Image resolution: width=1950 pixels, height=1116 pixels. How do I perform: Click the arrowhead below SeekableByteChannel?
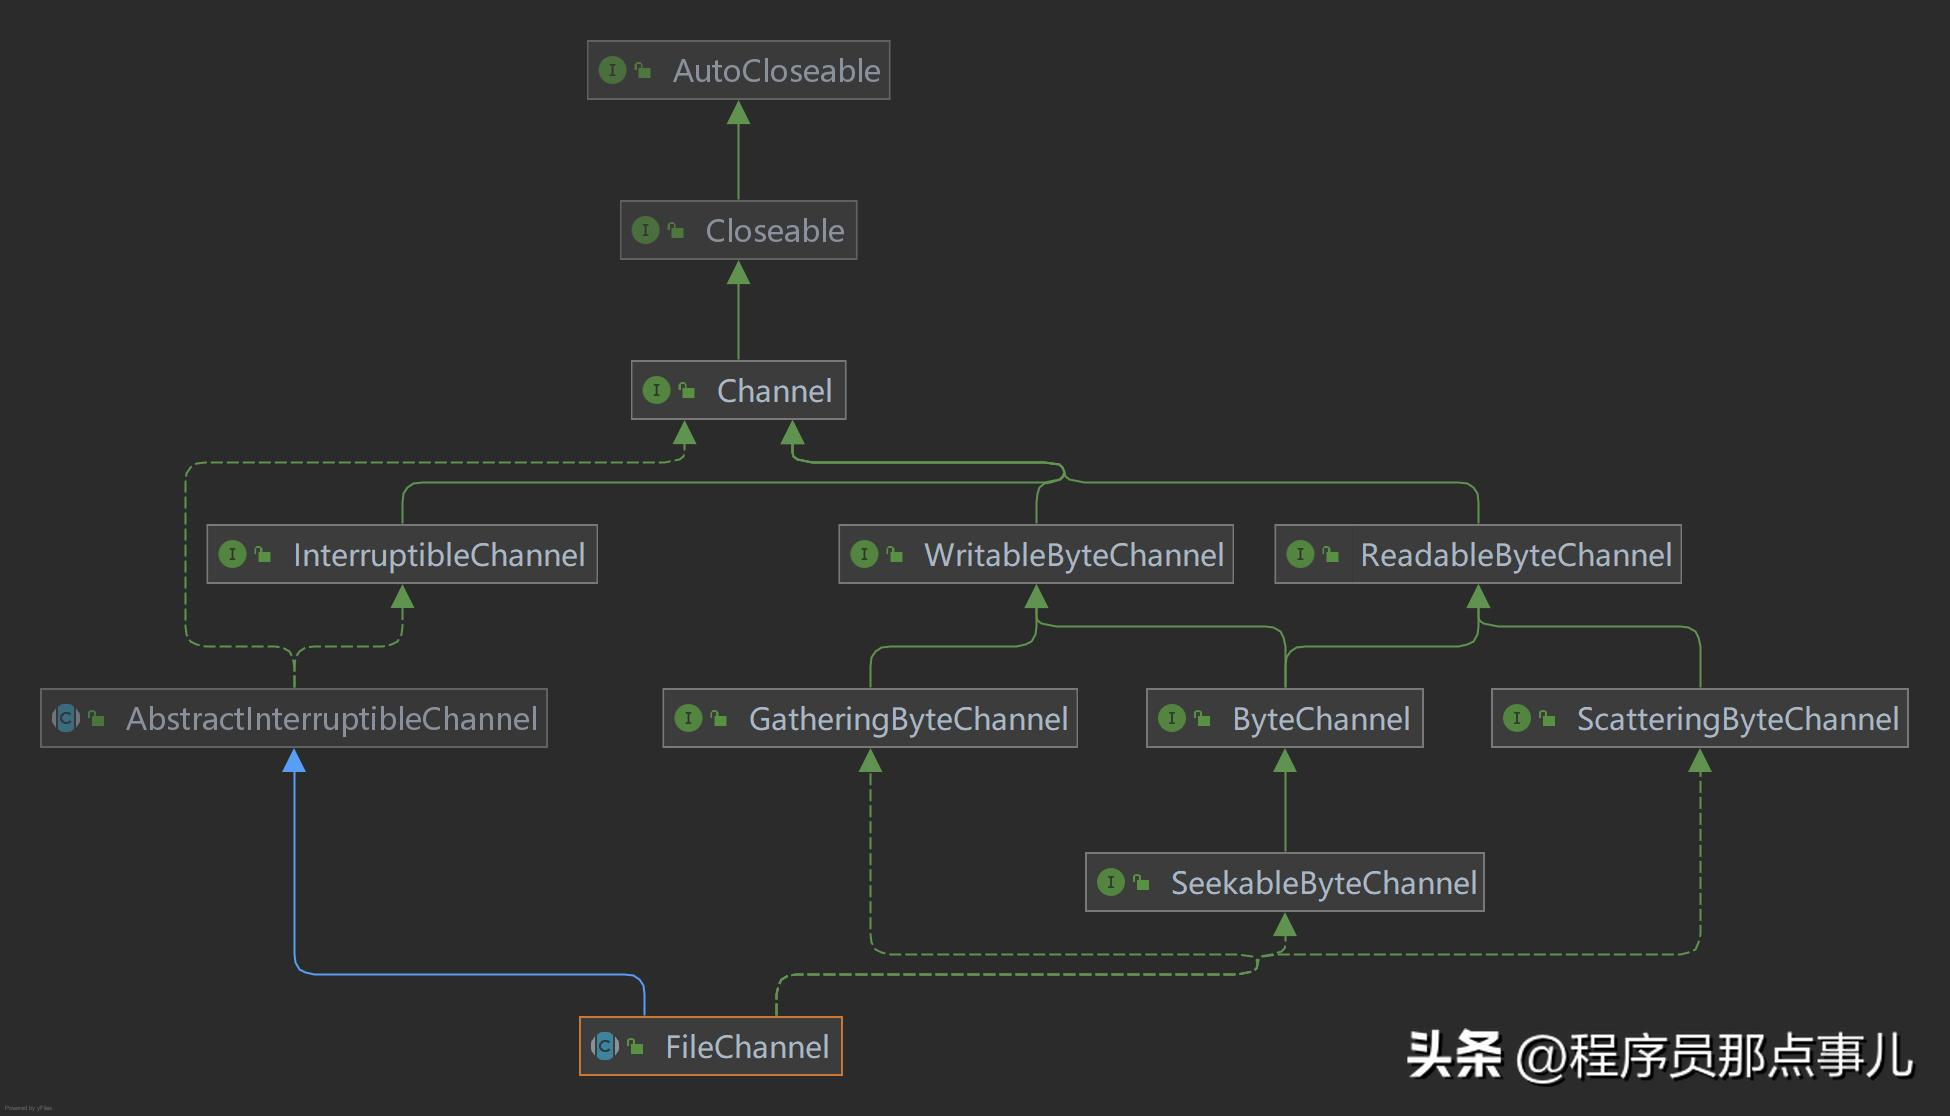[x=1285, y=926]
